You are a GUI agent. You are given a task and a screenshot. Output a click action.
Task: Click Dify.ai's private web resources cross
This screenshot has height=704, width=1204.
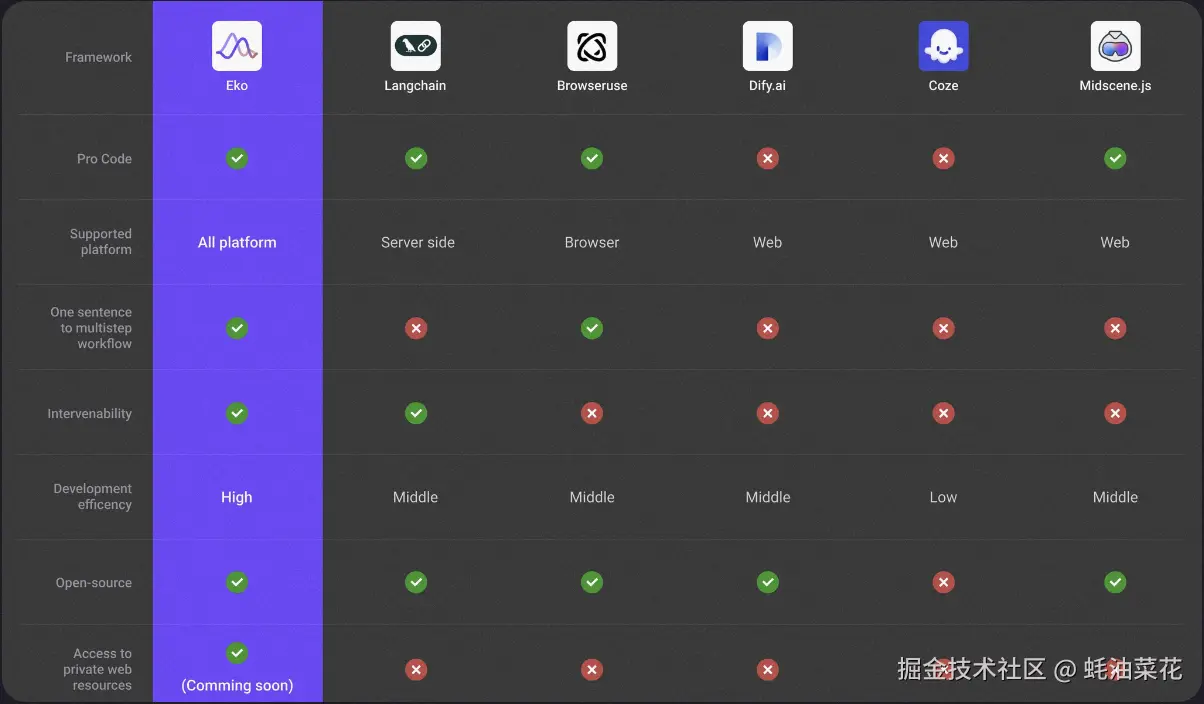point(768,670)
